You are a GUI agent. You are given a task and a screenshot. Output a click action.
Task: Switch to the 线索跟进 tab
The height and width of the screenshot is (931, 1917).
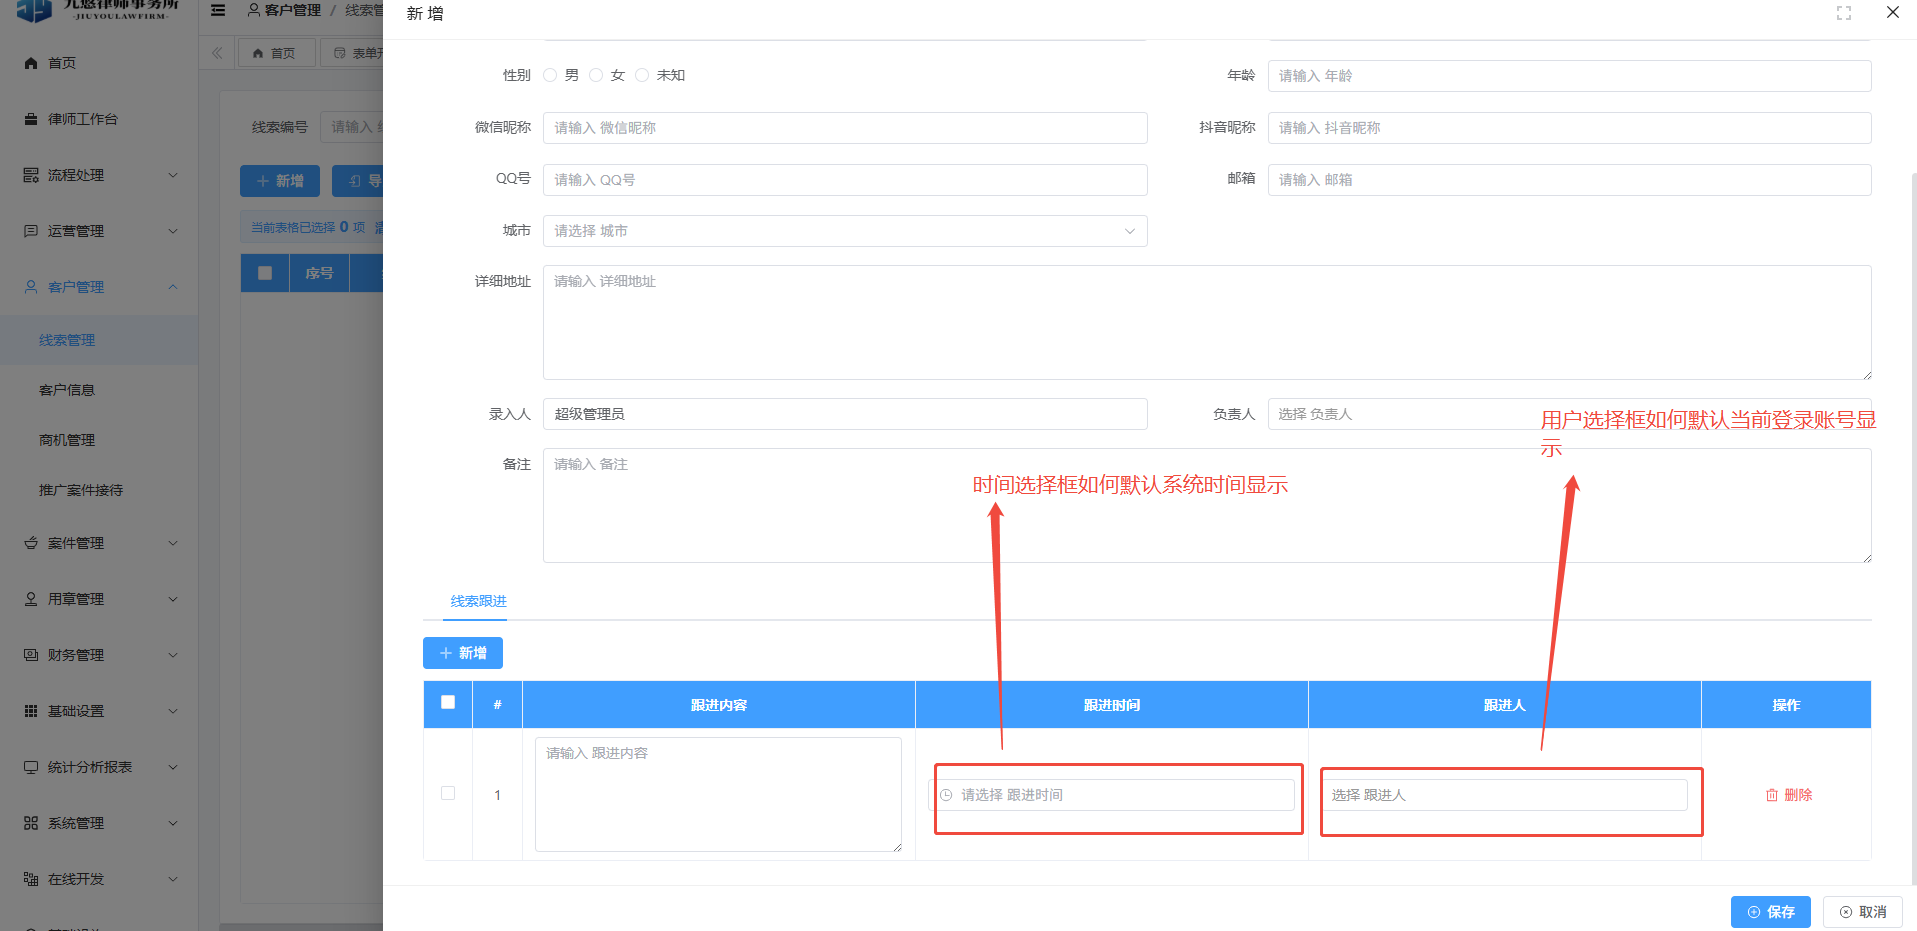pos(478,601)
